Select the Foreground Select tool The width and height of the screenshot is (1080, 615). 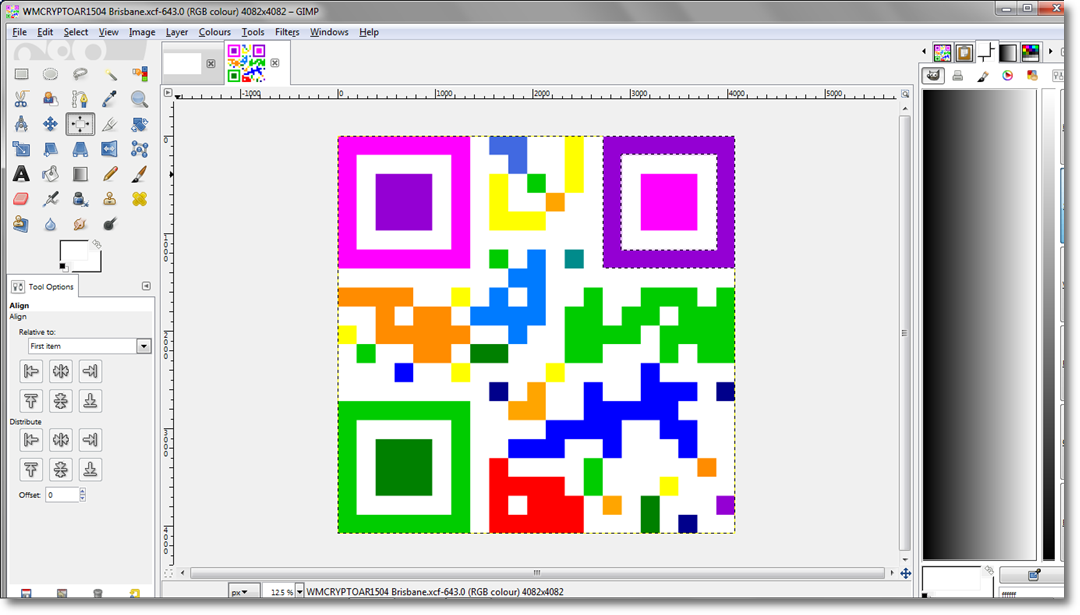(x=50, y=99)
